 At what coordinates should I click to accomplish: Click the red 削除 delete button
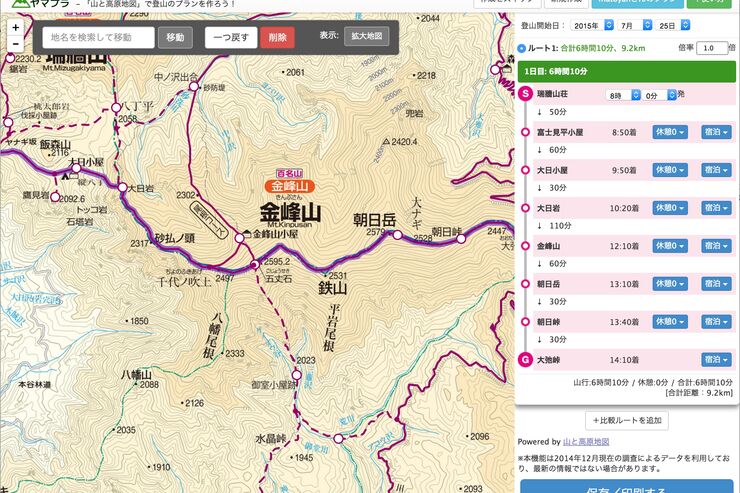point(277,37)
